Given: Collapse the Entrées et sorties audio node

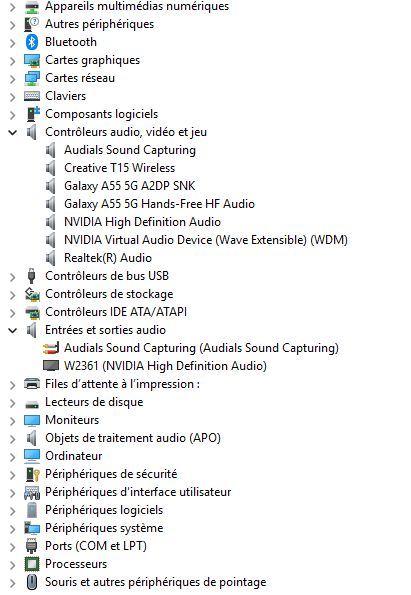Looking at the screenshot, I should point(13,331).
